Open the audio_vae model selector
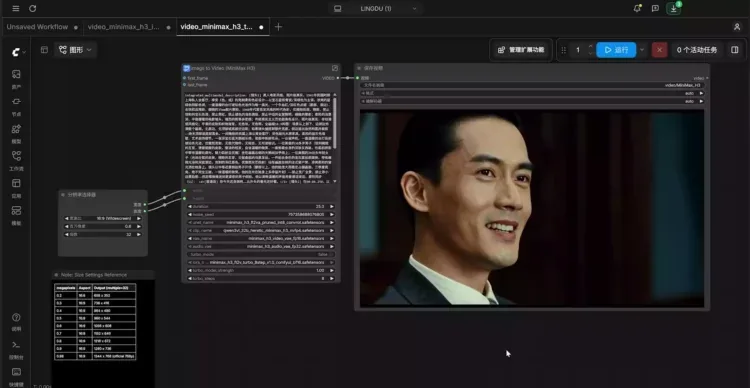This screenshot has height=388, width=750. click(261, 246)
